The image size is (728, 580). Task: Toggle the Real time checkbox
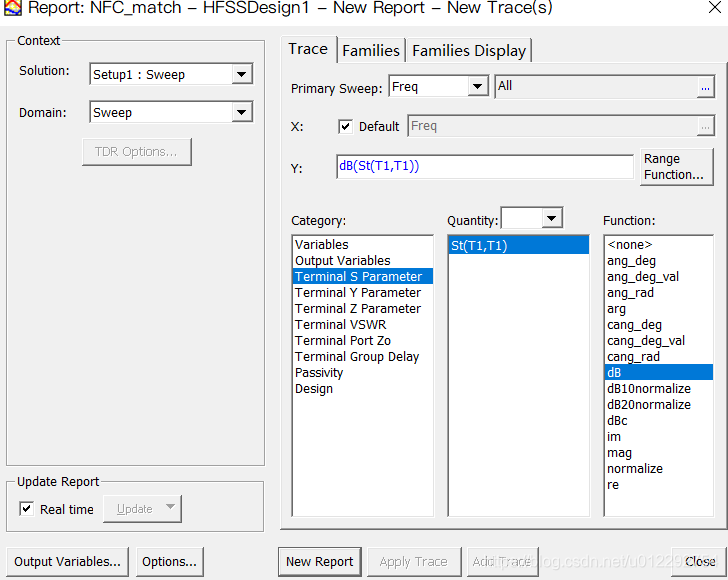click(x=26, y=509)
